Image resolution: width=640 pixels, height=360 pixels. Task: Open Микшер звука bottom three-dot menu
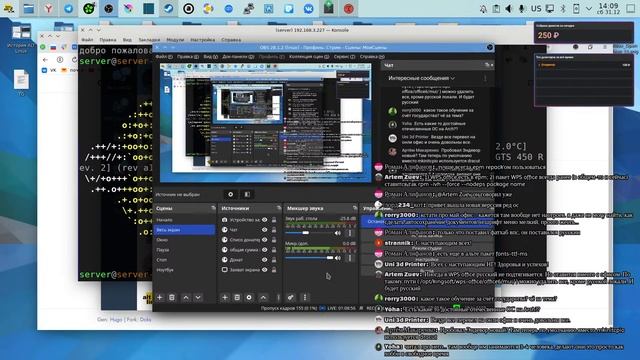[x=304, y=298]
